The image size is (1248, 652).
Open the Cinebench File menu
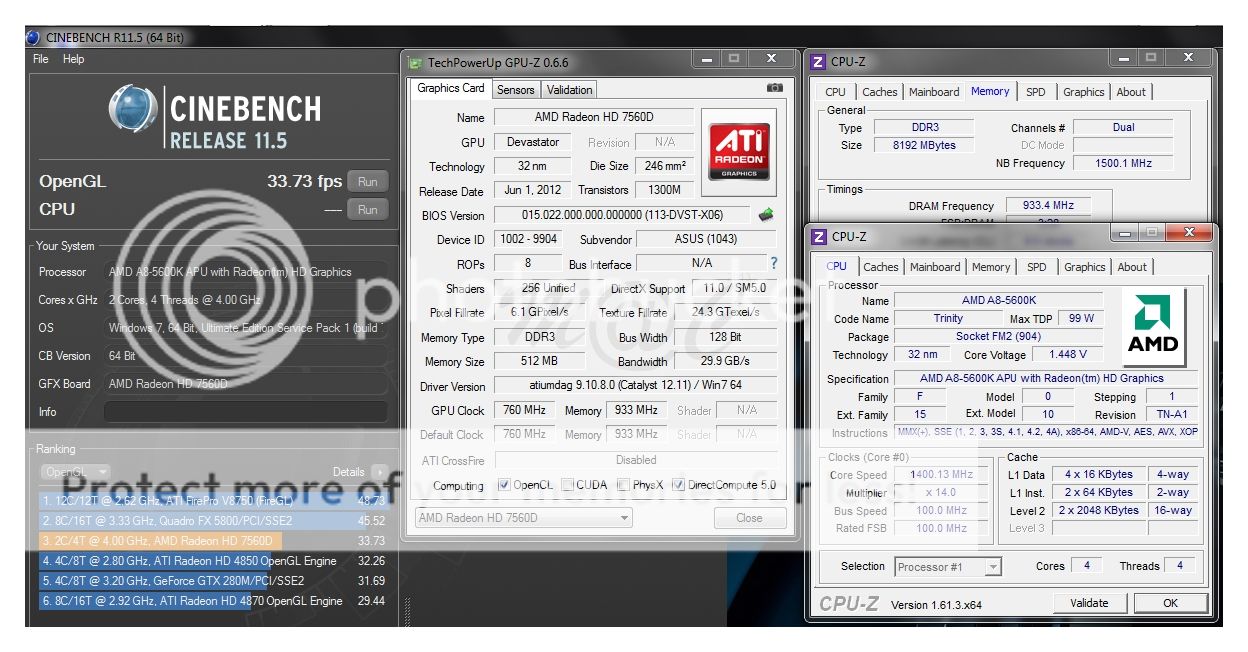click(x=40, y=59)
